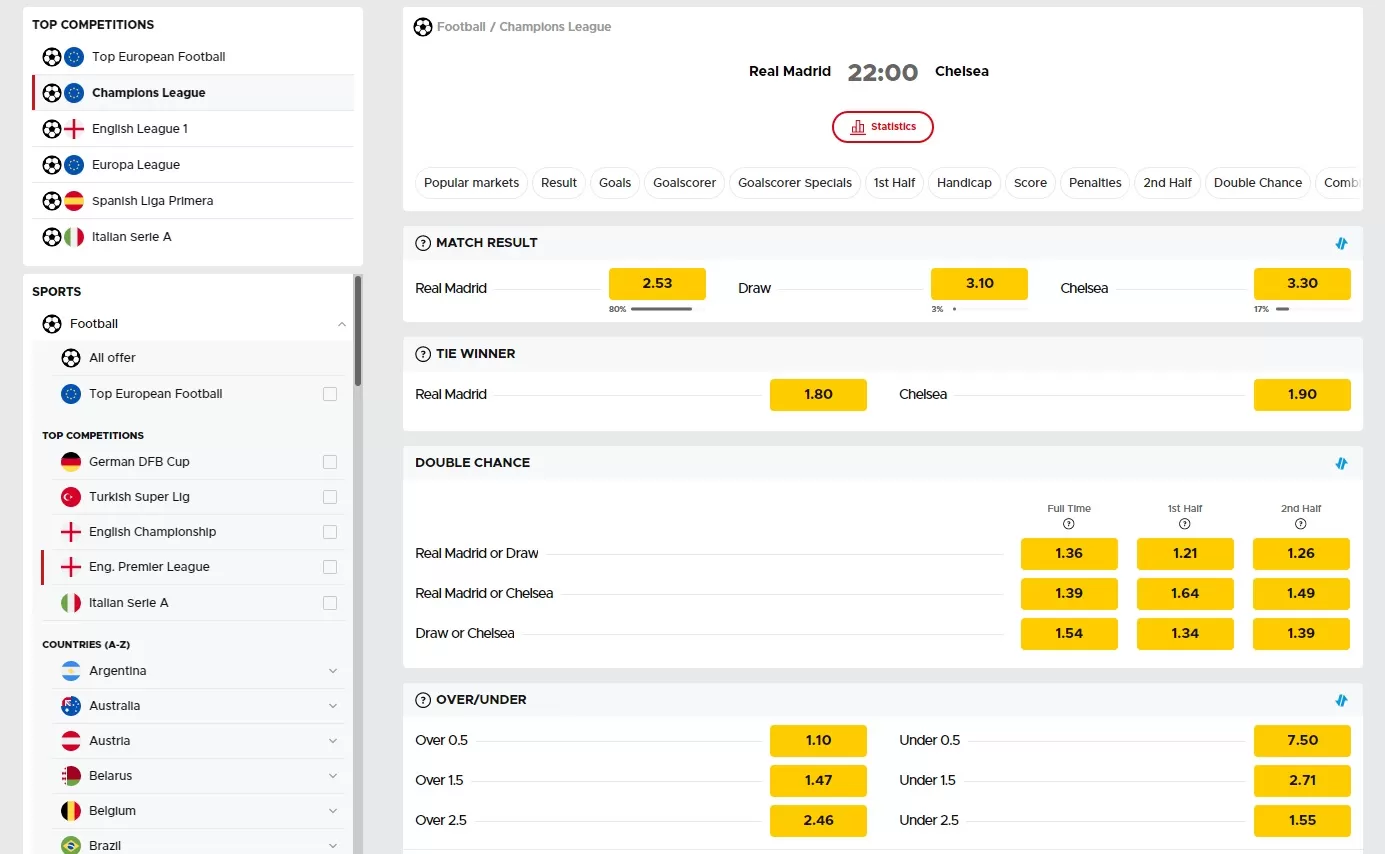
Task: Click the Australia flag icon
Action: click(x=71, y=706)
